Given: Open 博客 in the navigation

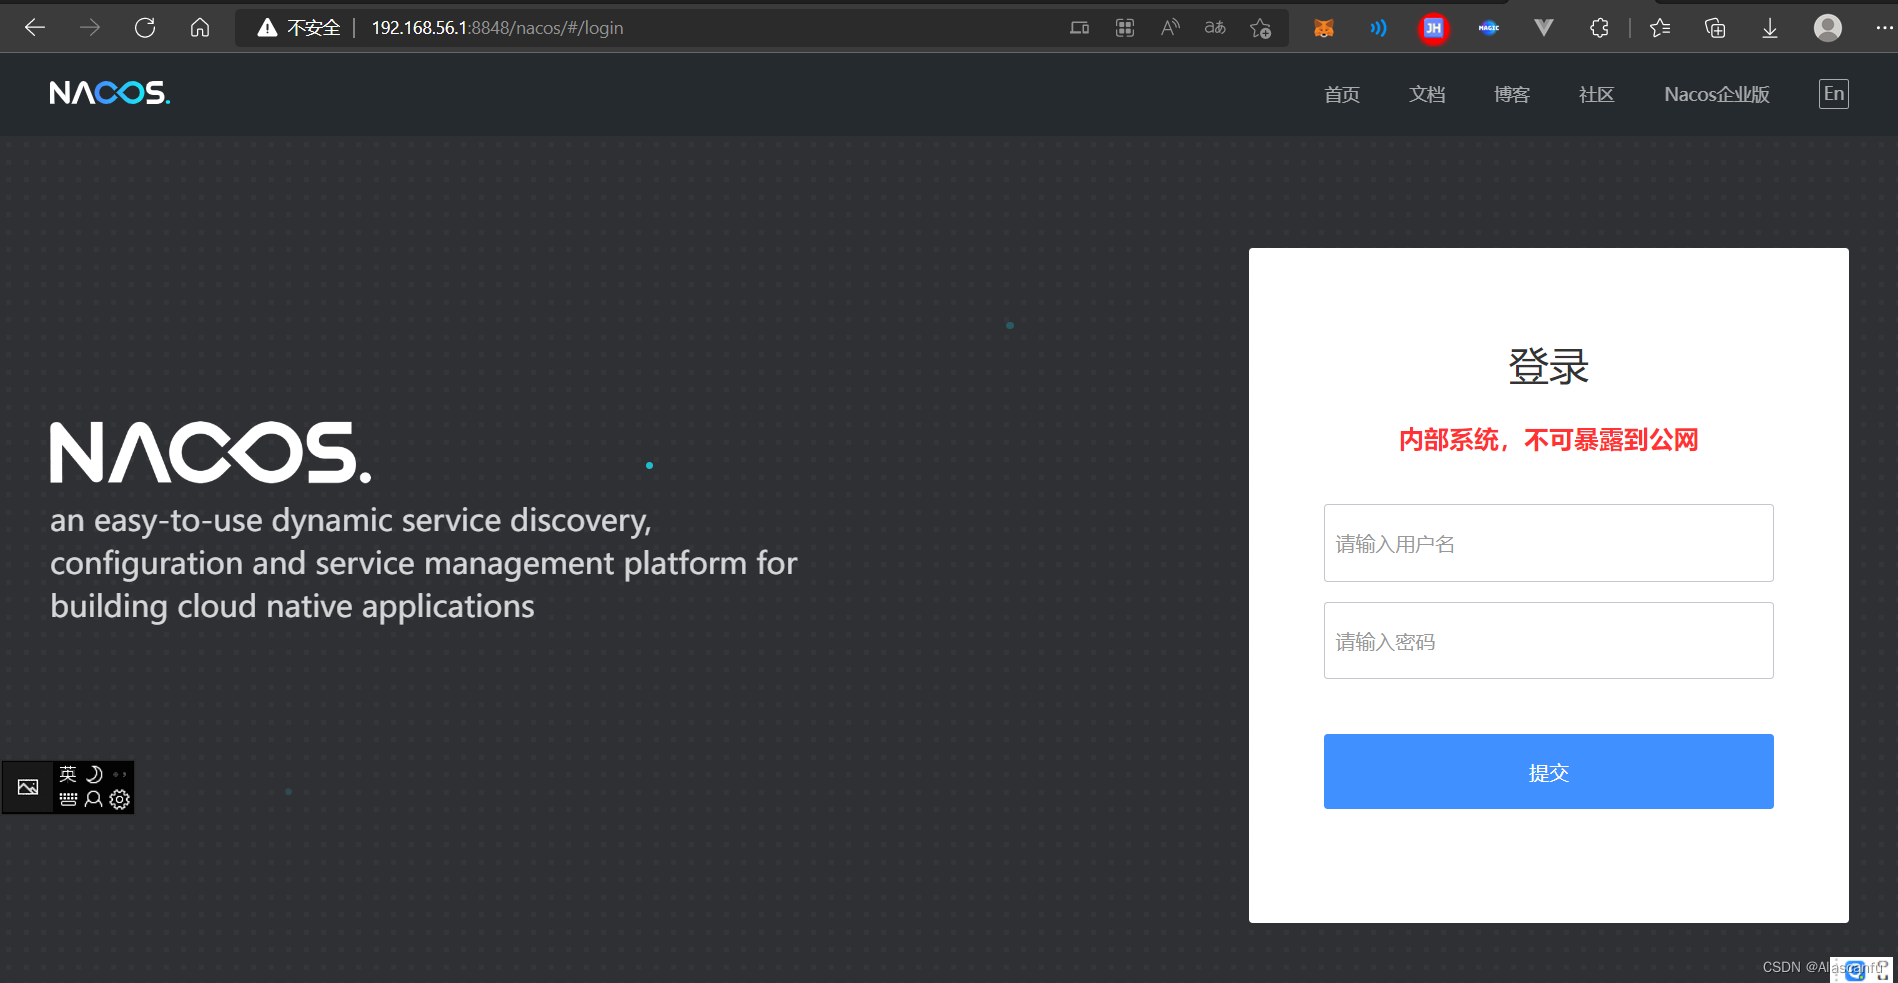Looking at the screenshot, I should pyautogui.click(x=1512, y=94).
